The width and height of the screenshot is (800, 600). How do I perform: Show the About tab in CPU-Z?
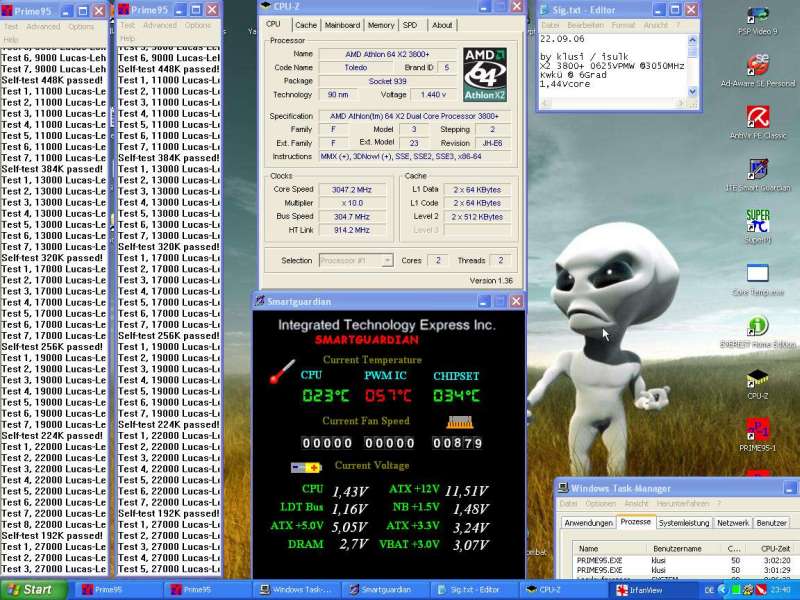point(442,25)
